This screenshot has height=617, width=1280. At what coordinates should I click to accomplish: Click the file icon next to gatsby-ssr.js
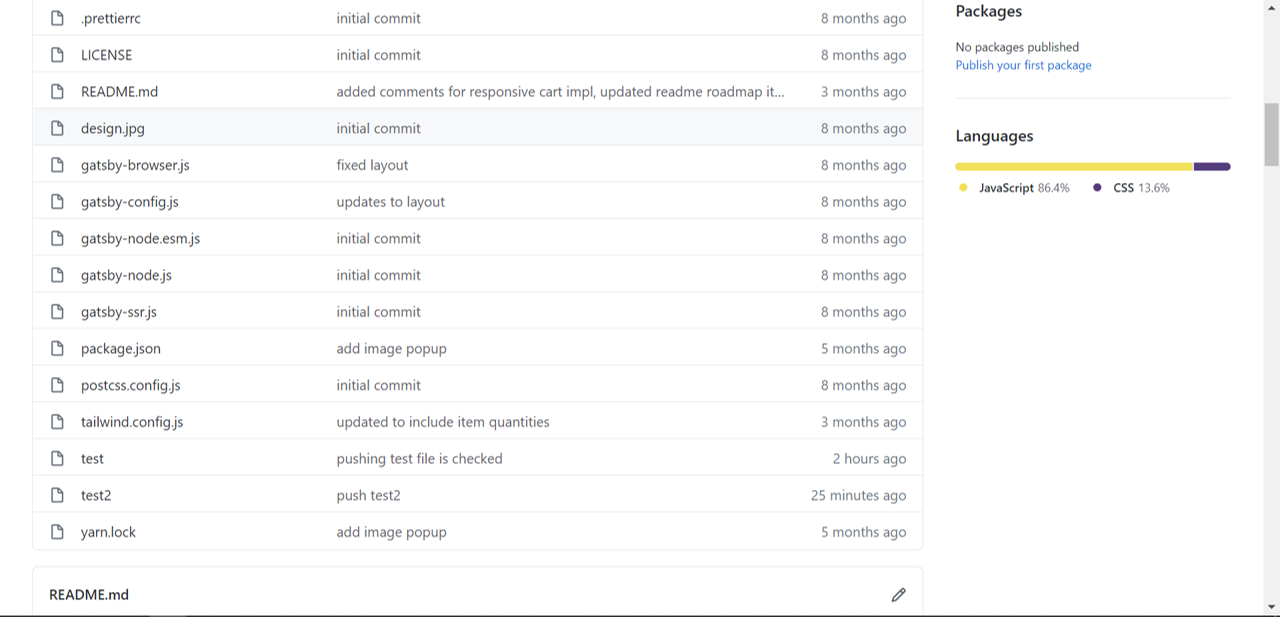coord(58,312)
